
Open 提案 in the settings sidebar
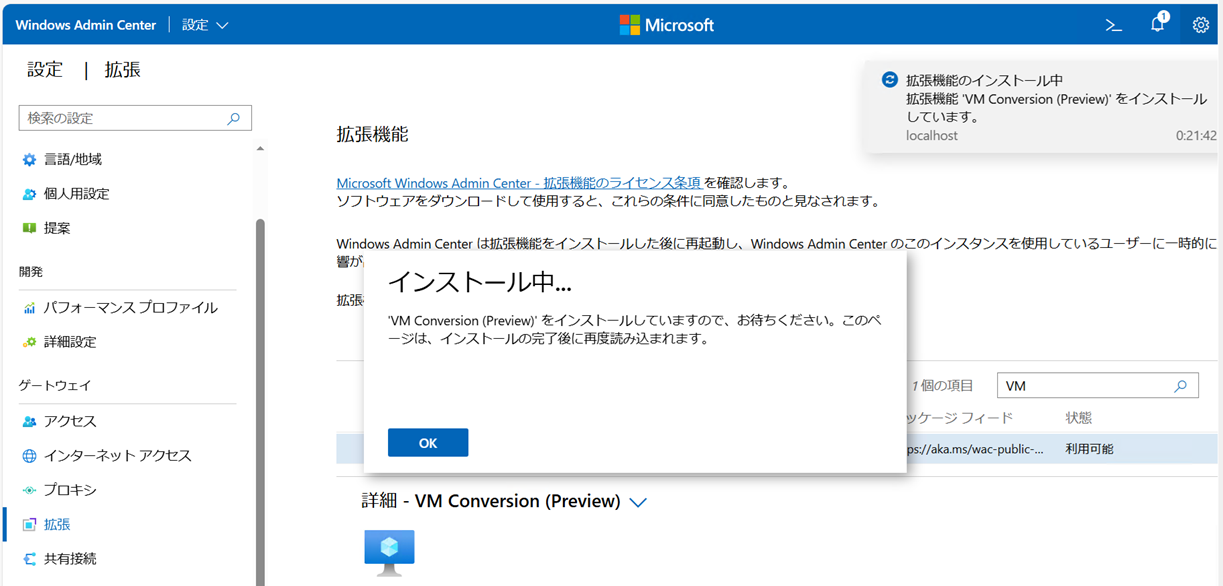click(57, 228)
